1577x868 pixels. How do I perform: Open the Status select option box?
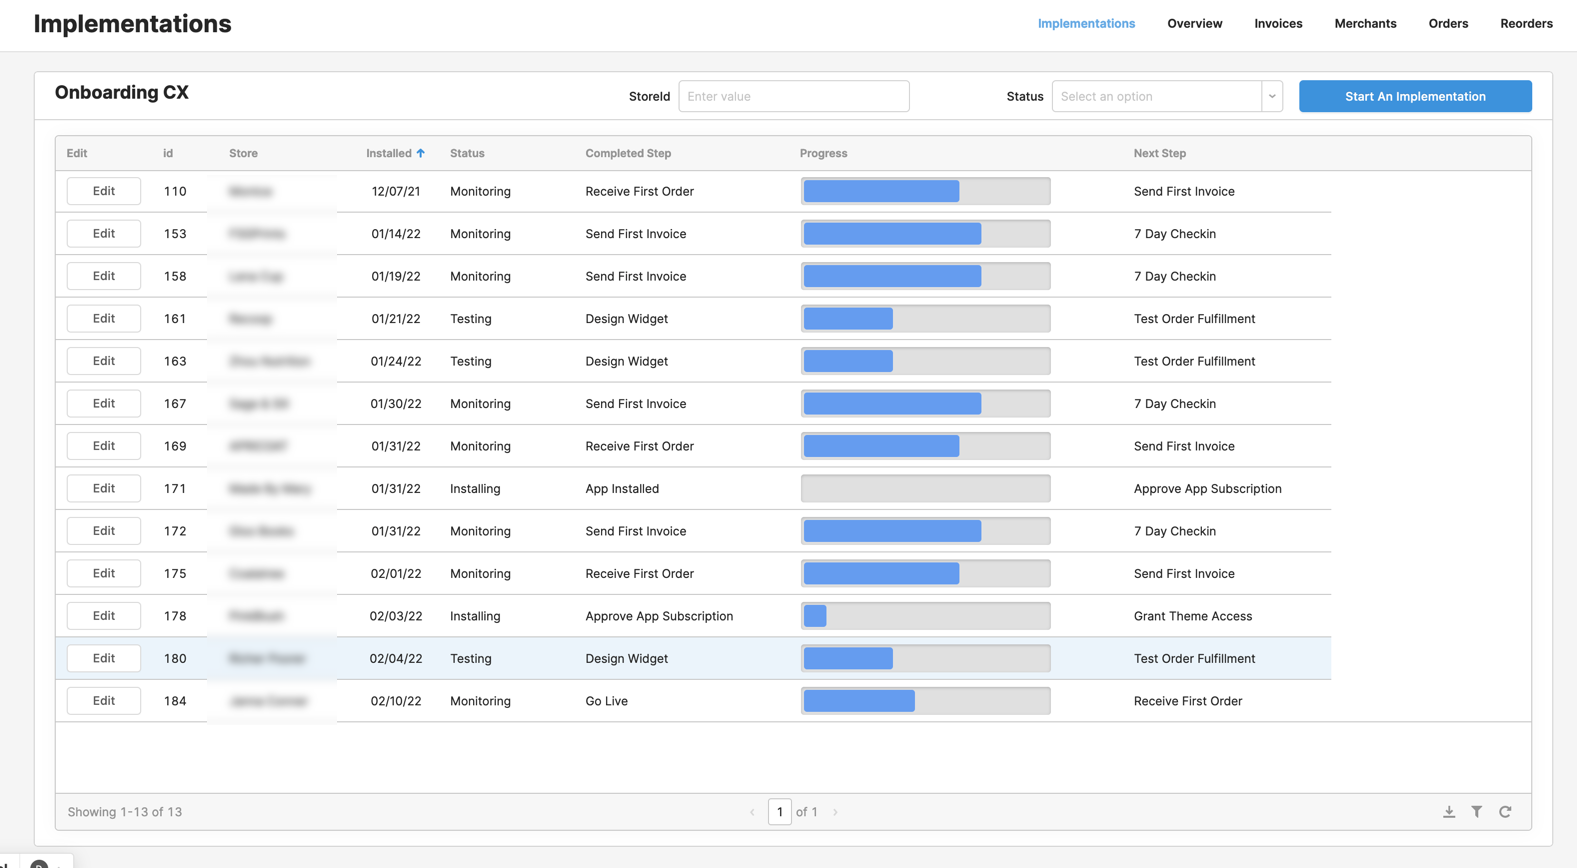[x=1157, y=96]
